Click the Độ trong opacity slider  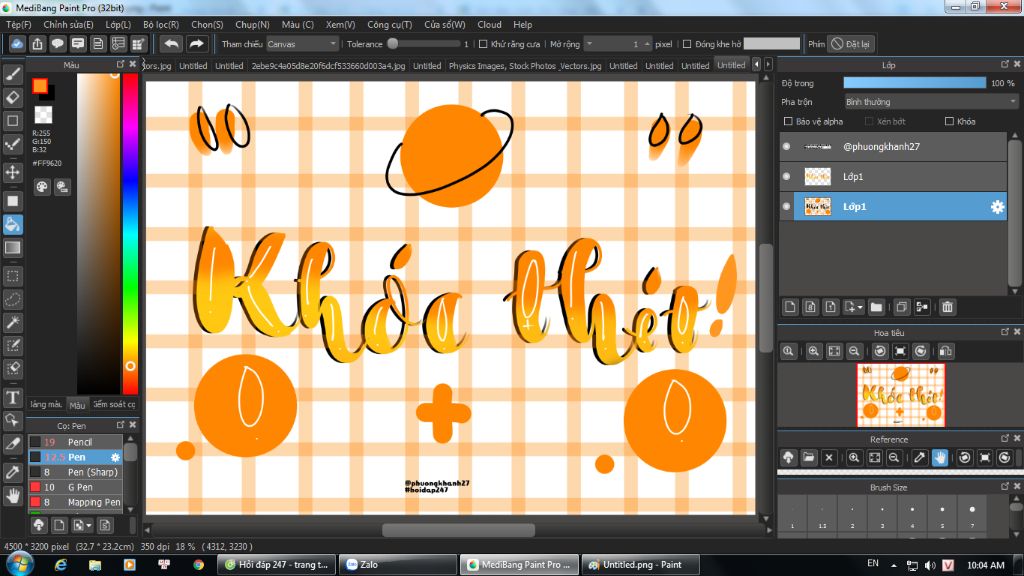click(x=914, y=83)
